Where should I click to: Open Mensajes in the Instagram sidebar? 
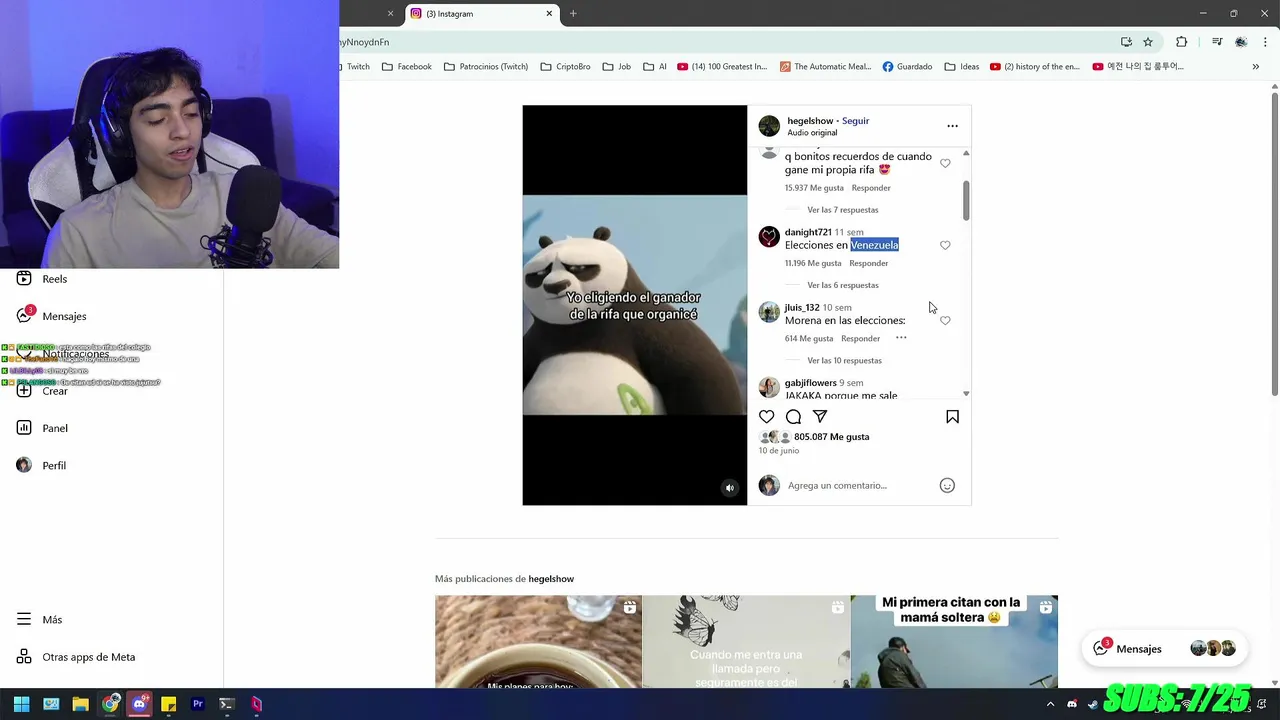(51, 316)
